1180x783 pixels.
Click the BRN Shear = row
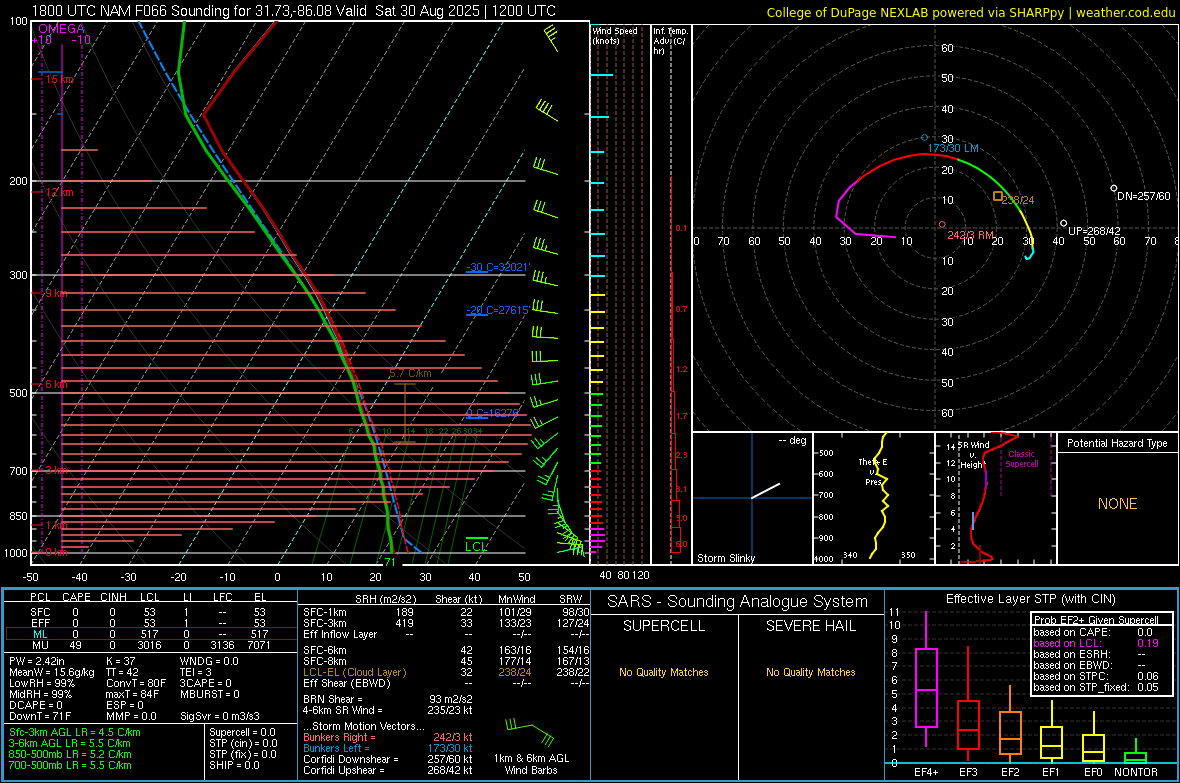pos(388,699)
